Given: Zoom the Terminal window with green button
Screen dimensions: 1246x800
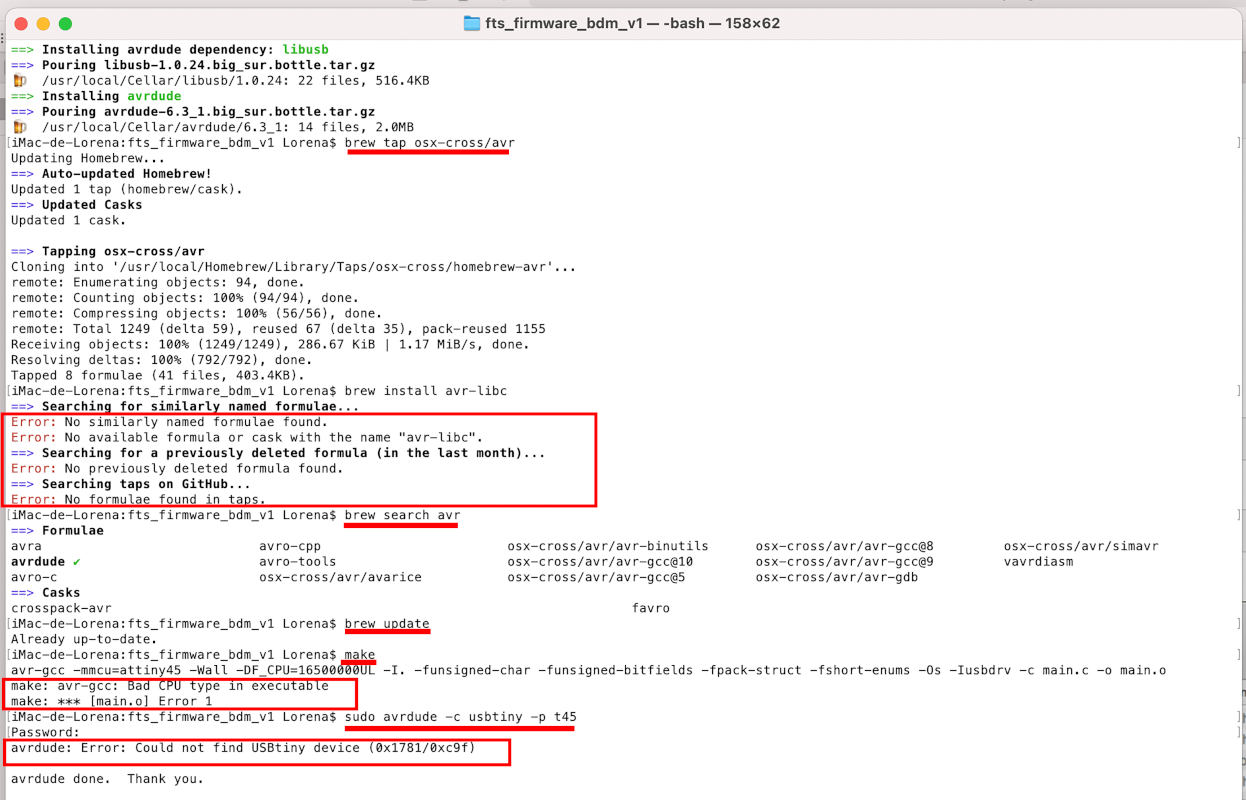Looking at the screenshot, I should [x=65, y=23].
